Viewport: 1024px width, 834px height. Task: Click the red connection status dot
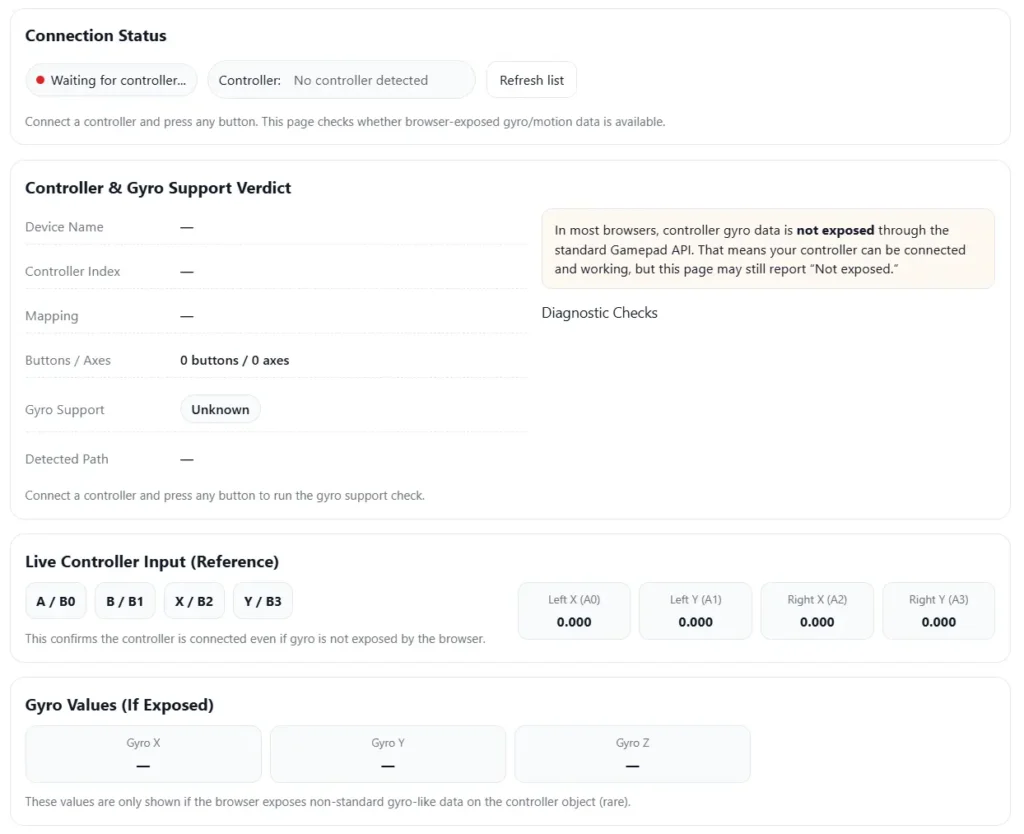click(40, 80)
